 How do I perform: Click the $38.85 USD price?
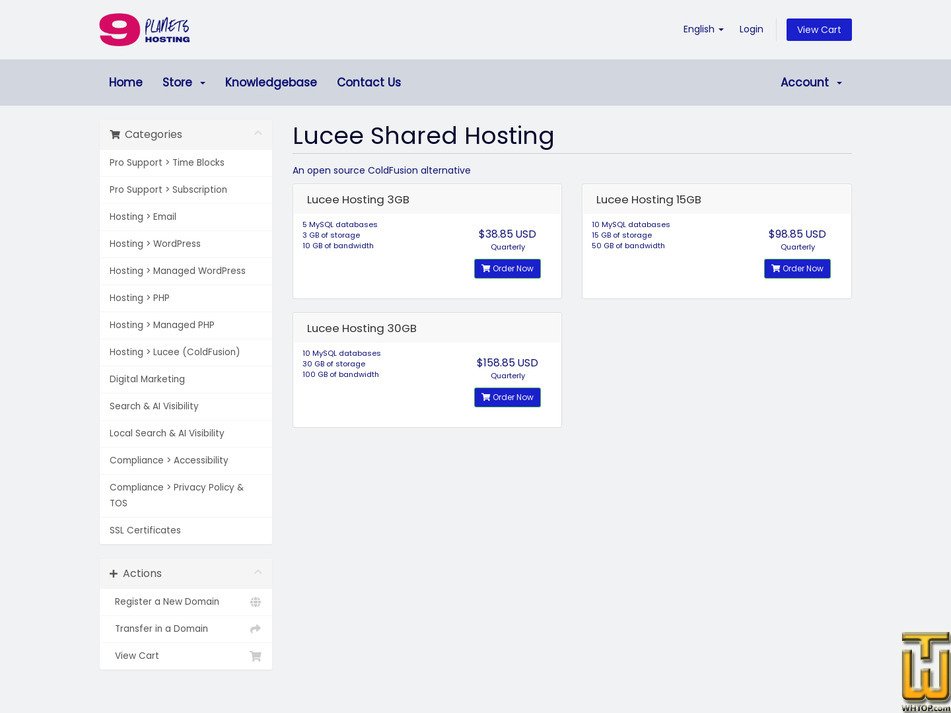(x=507, y=234)
